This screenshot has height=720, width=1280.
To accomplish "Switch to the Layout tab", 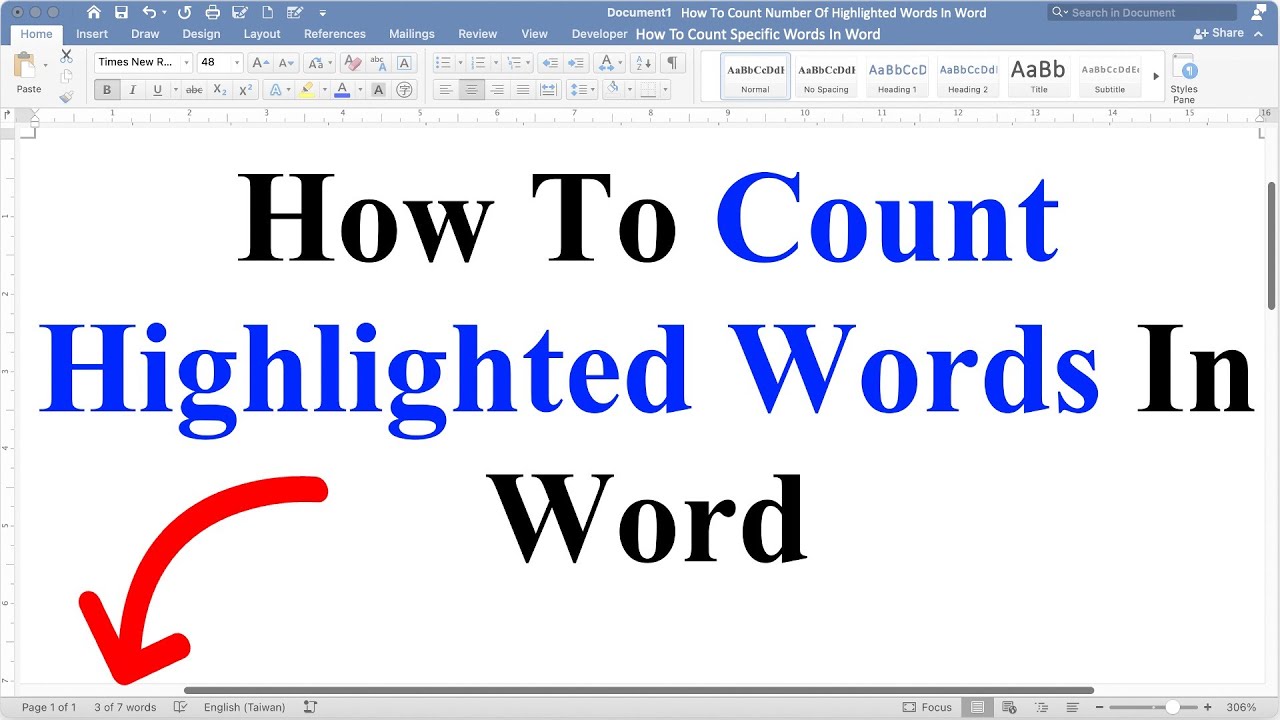I will tap(262, 34).
